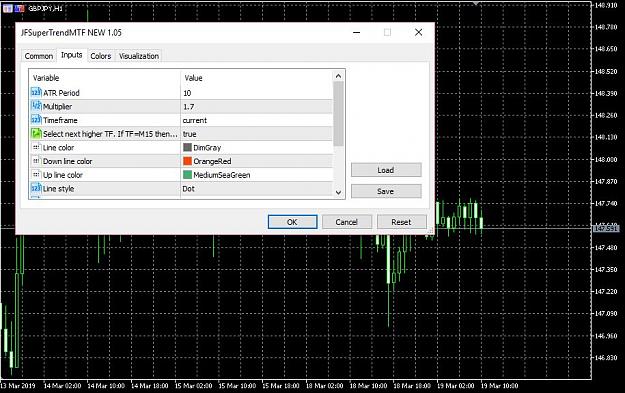Select the Multiplier value 1.7

pos(189,106)
